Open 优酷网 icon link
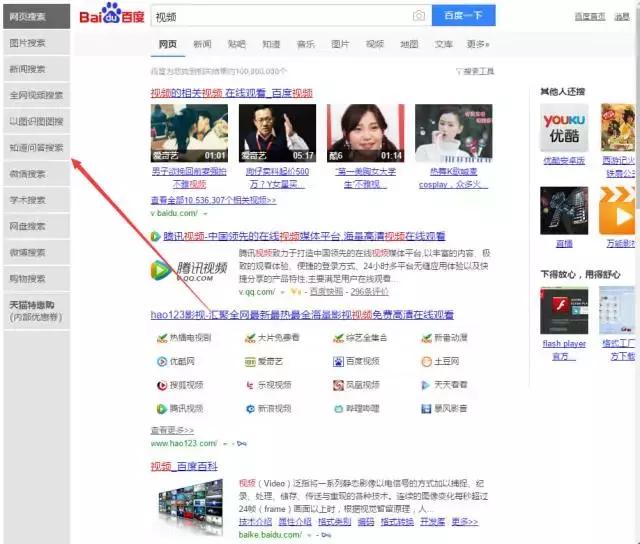640x544 pixels. [x=176, y=361]
